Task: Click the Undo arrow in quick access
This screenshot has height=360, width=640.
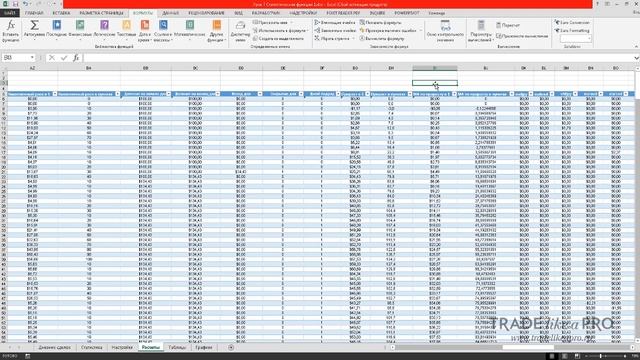Action: [x=25, y=4]
